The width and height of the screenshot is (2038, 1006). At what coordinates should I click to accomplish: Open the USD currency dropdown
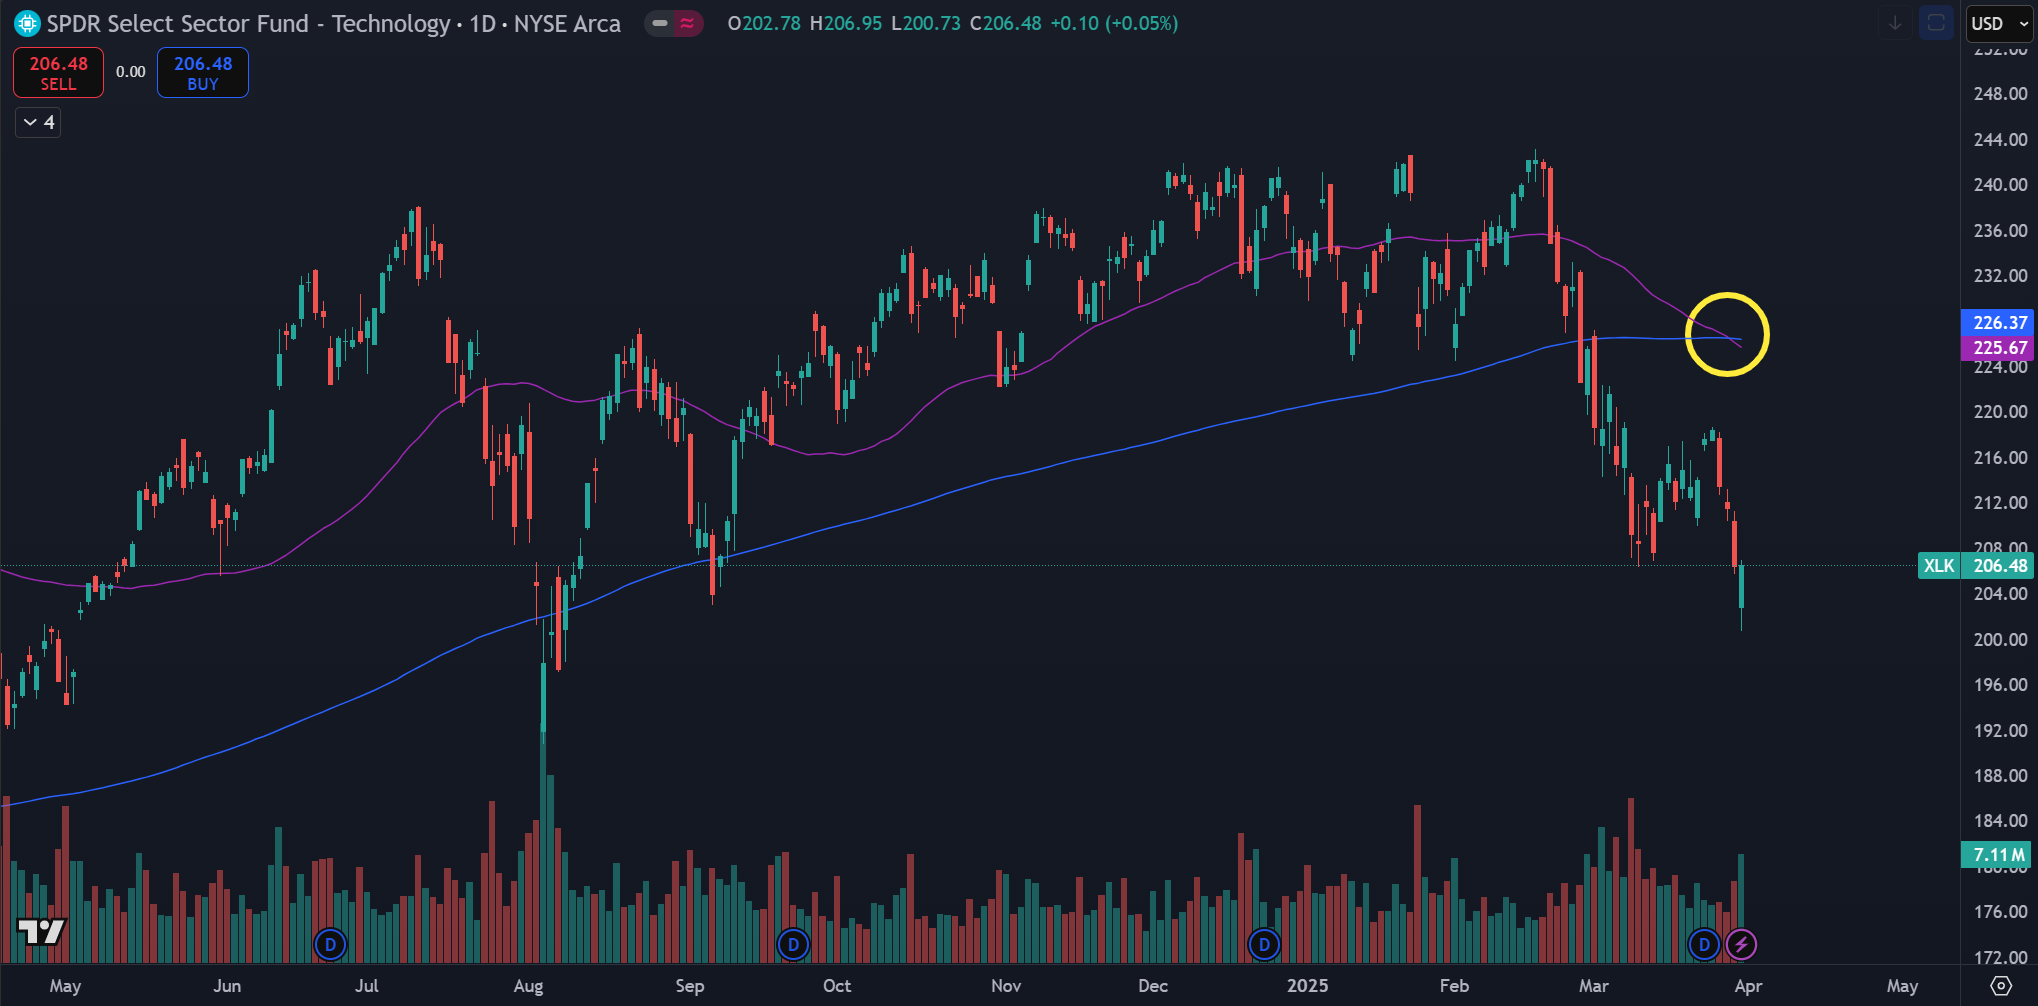(1998, 23)
